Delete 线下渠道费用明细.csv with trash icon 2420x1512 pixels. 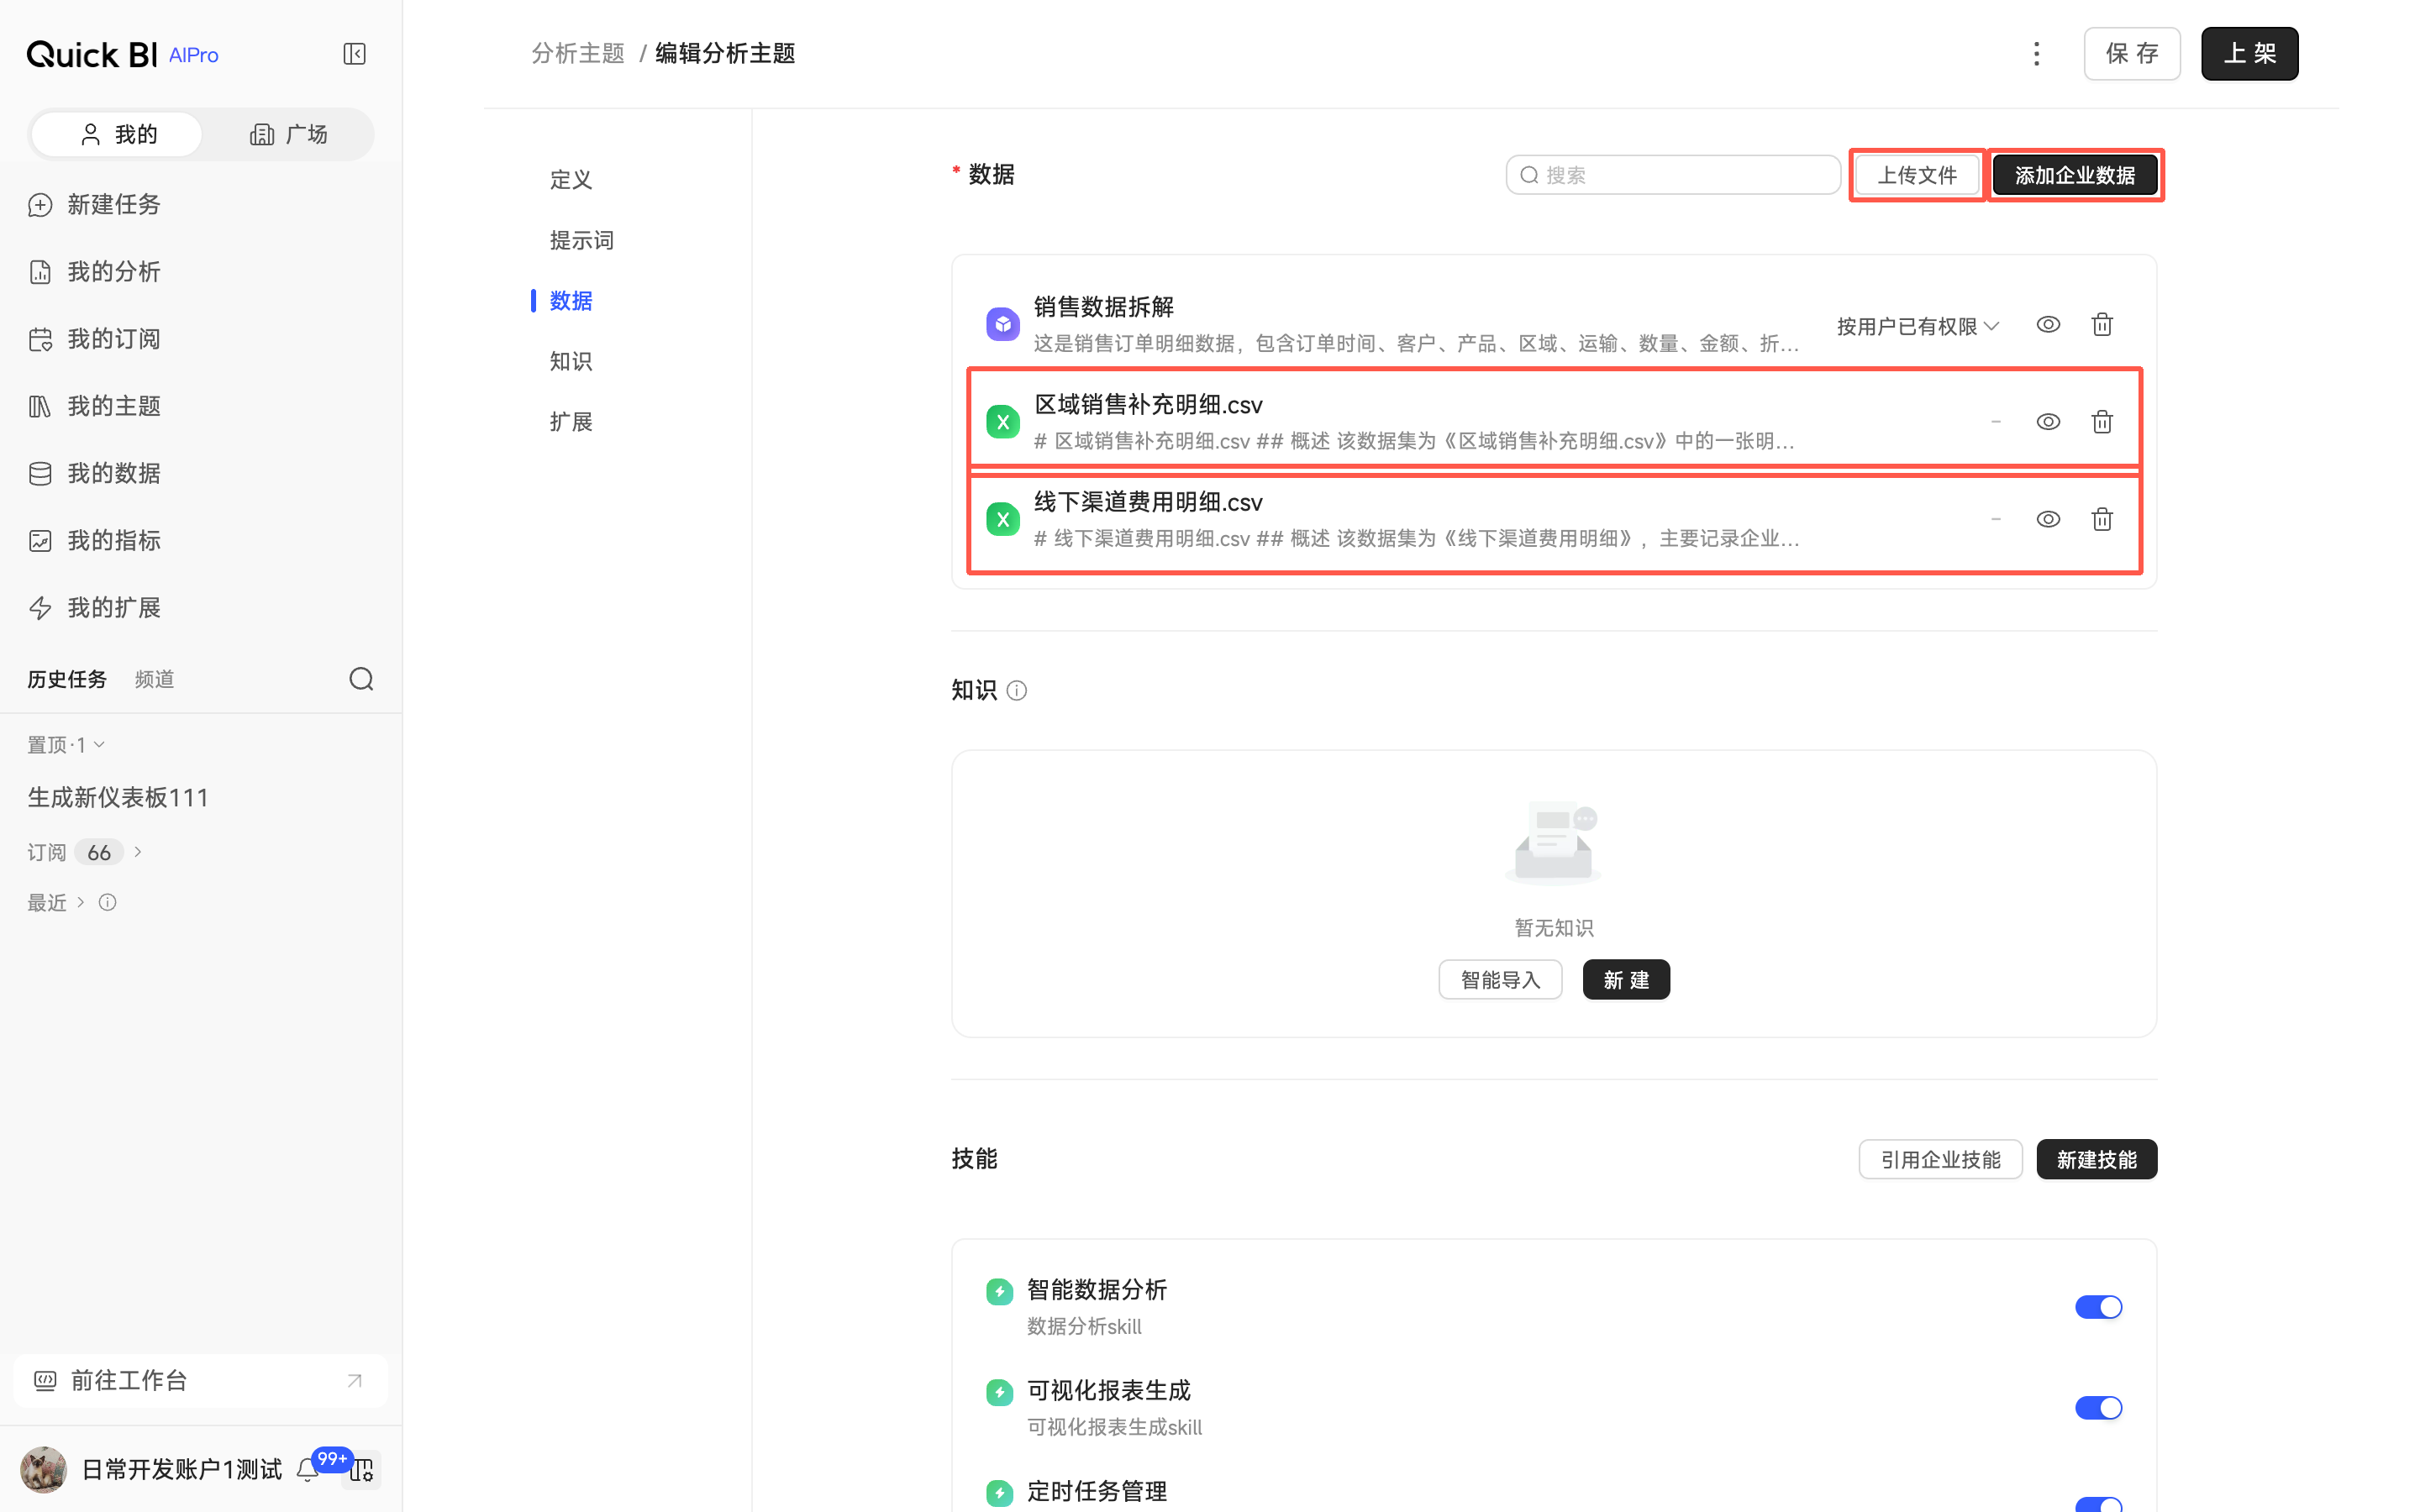click(x=2102, y=519)
